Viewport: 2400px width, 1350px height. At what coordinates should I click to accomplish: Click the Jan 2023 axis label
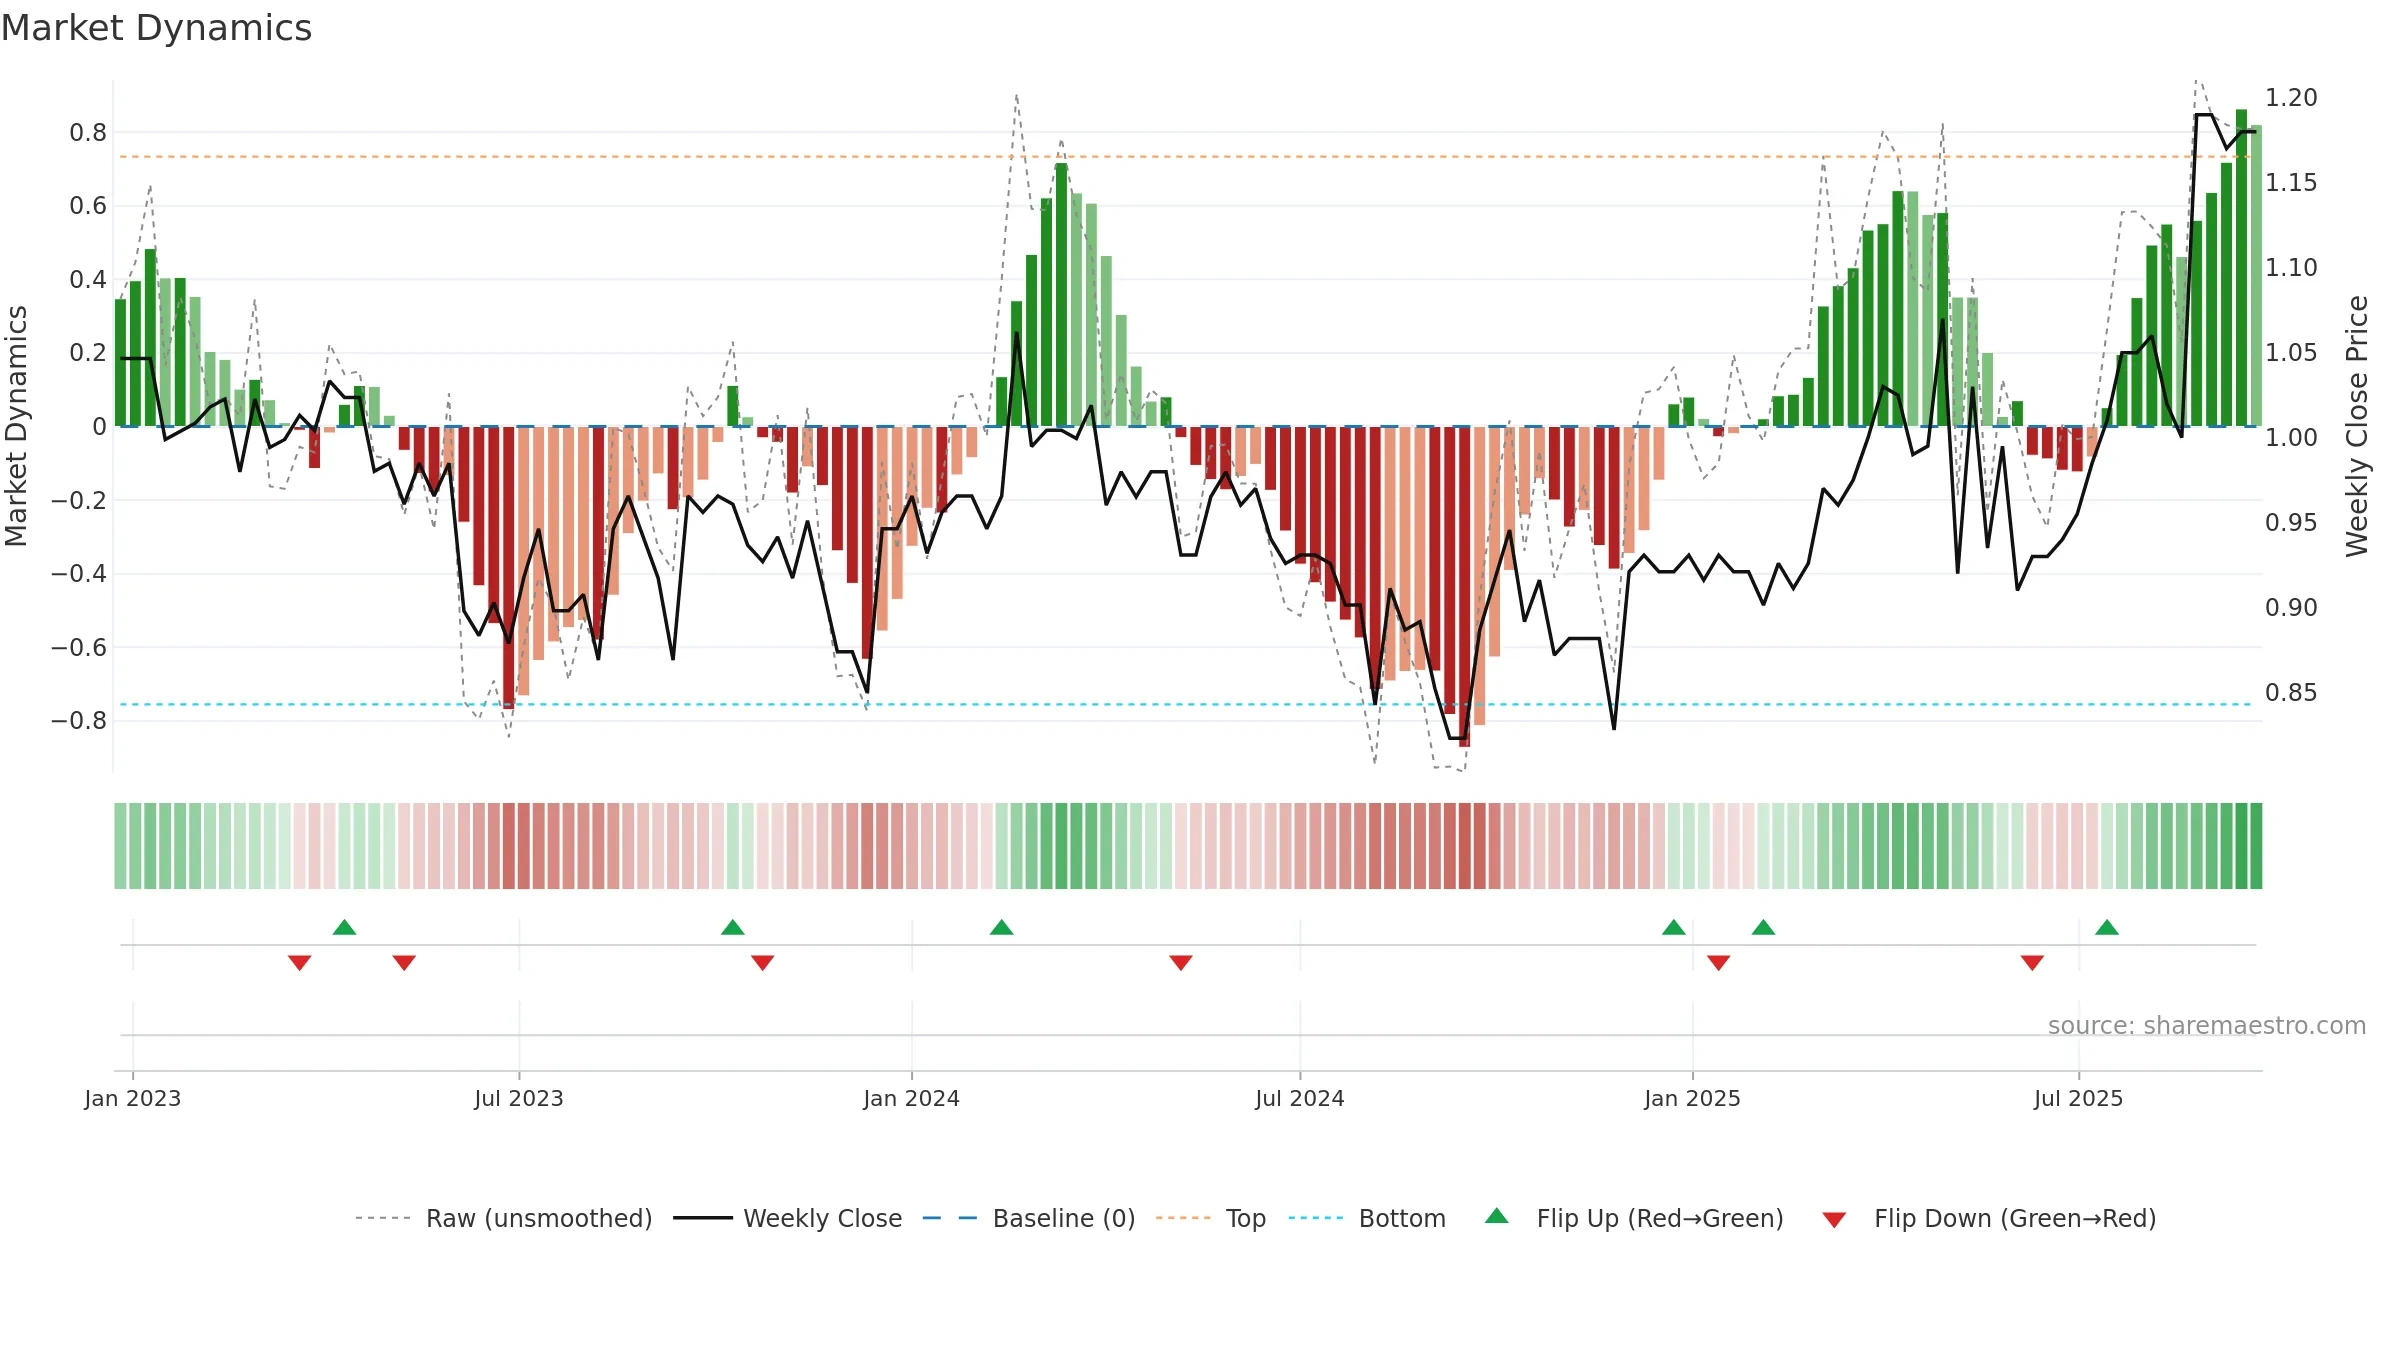133,1098
